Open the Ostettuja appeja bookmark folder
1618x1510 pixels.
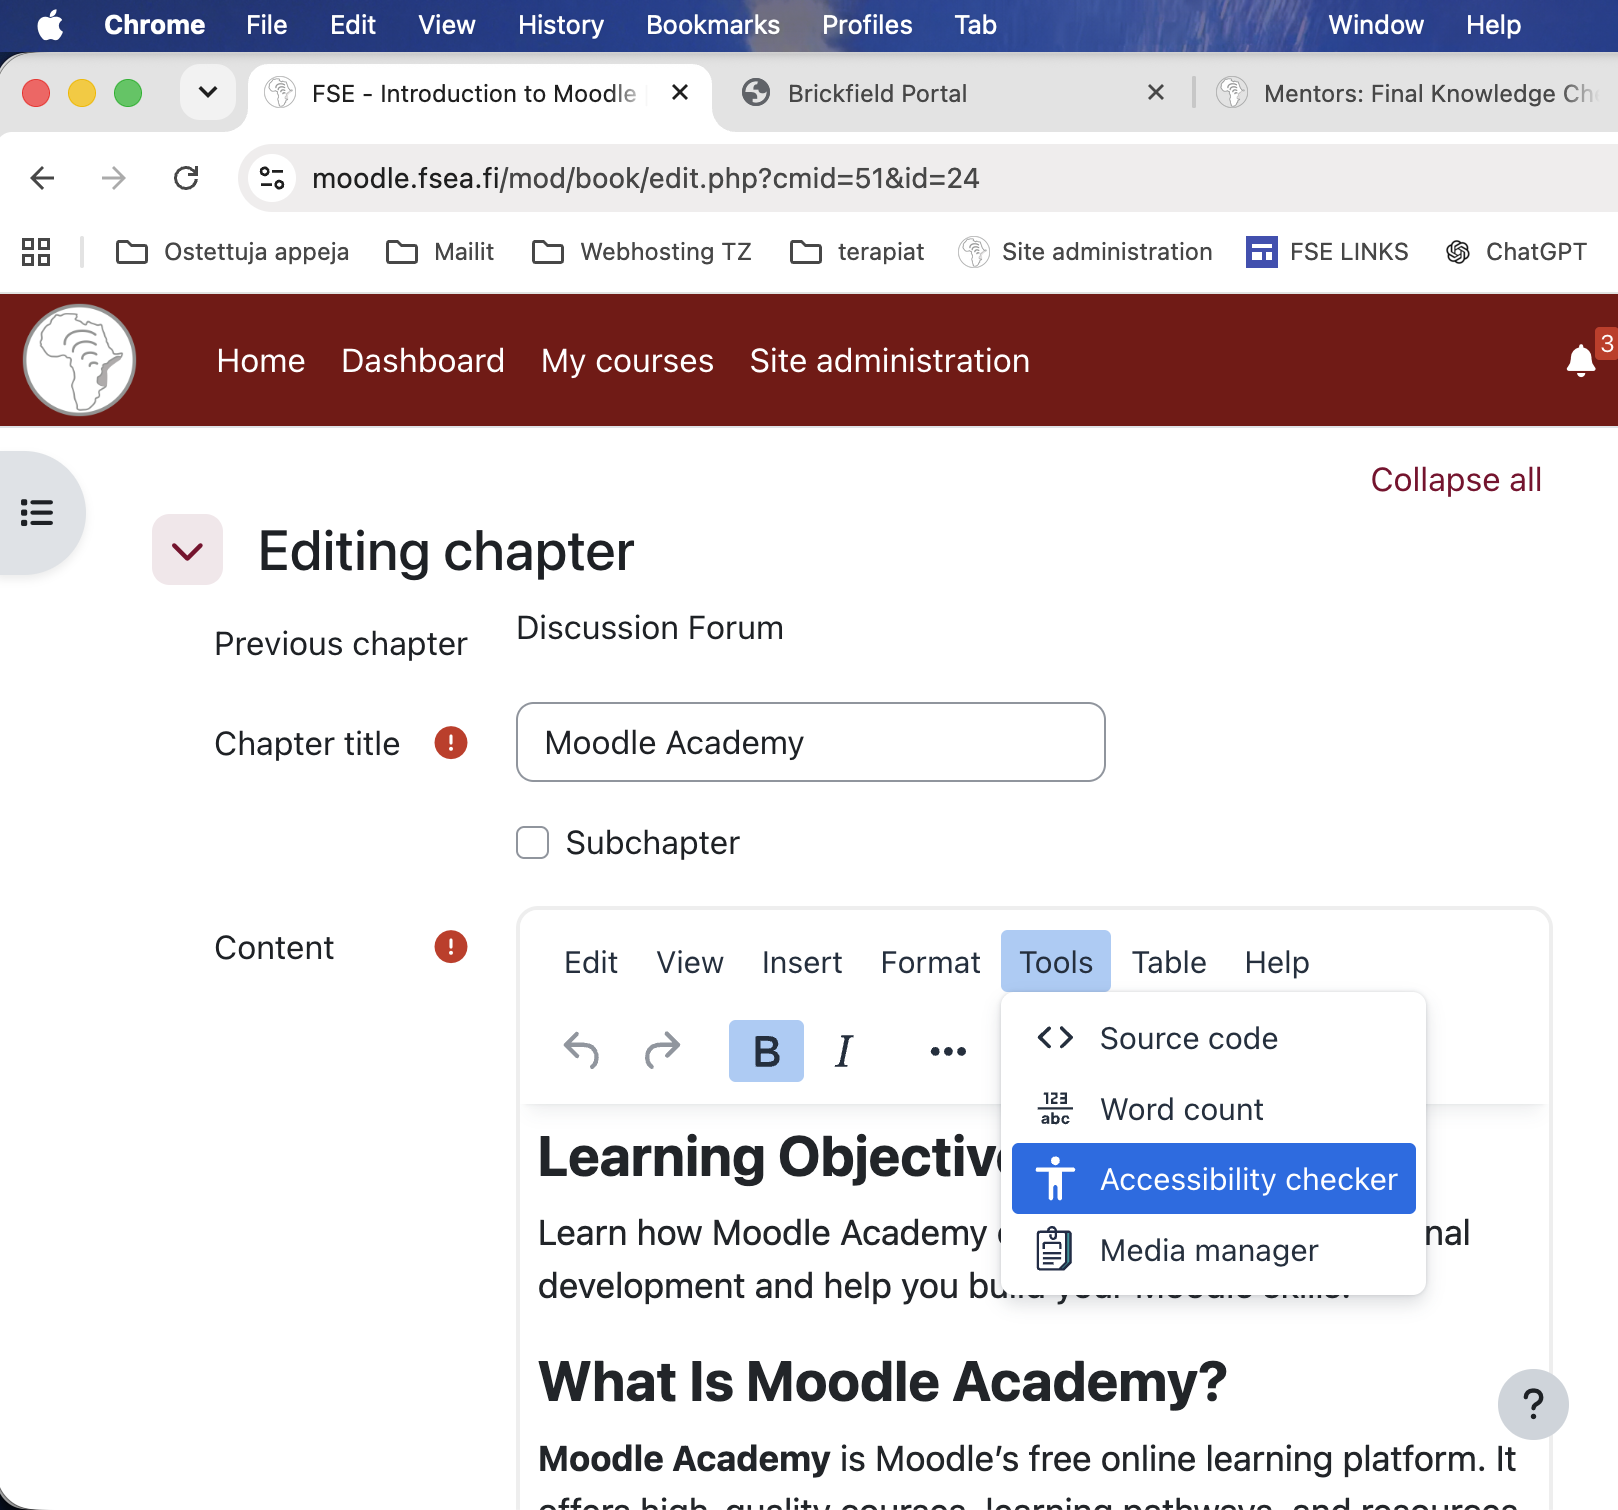coord(233,252)
